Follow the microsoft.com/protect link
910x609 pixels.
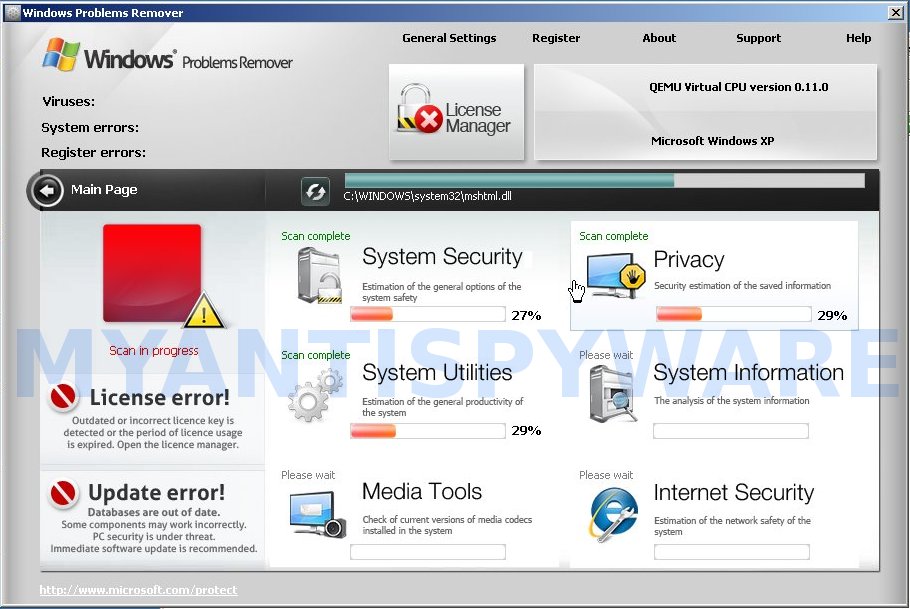point(138,590)
